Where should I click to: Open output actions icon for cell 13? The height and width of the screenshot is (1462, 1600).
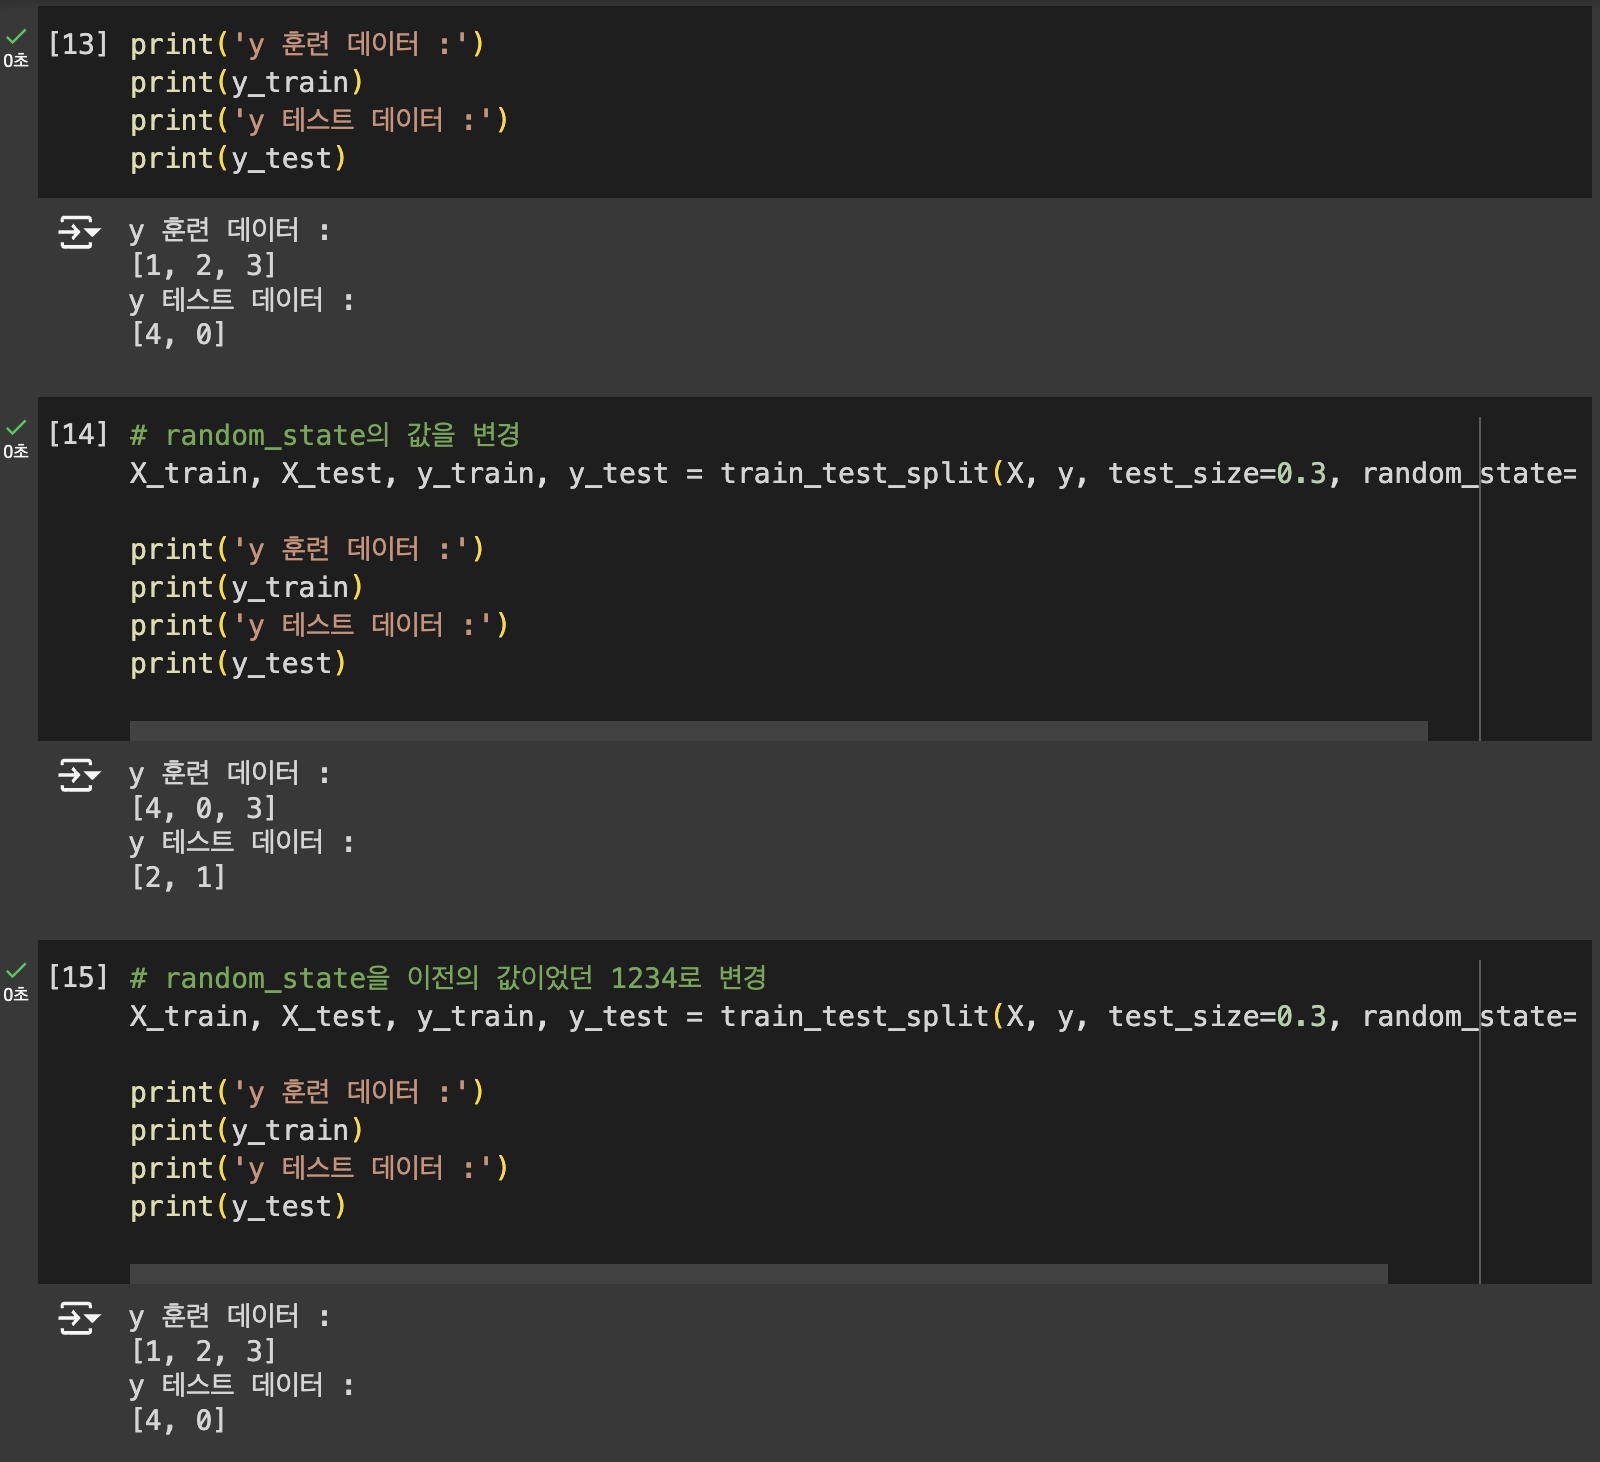pyautogui.click(x=79, y=232)
